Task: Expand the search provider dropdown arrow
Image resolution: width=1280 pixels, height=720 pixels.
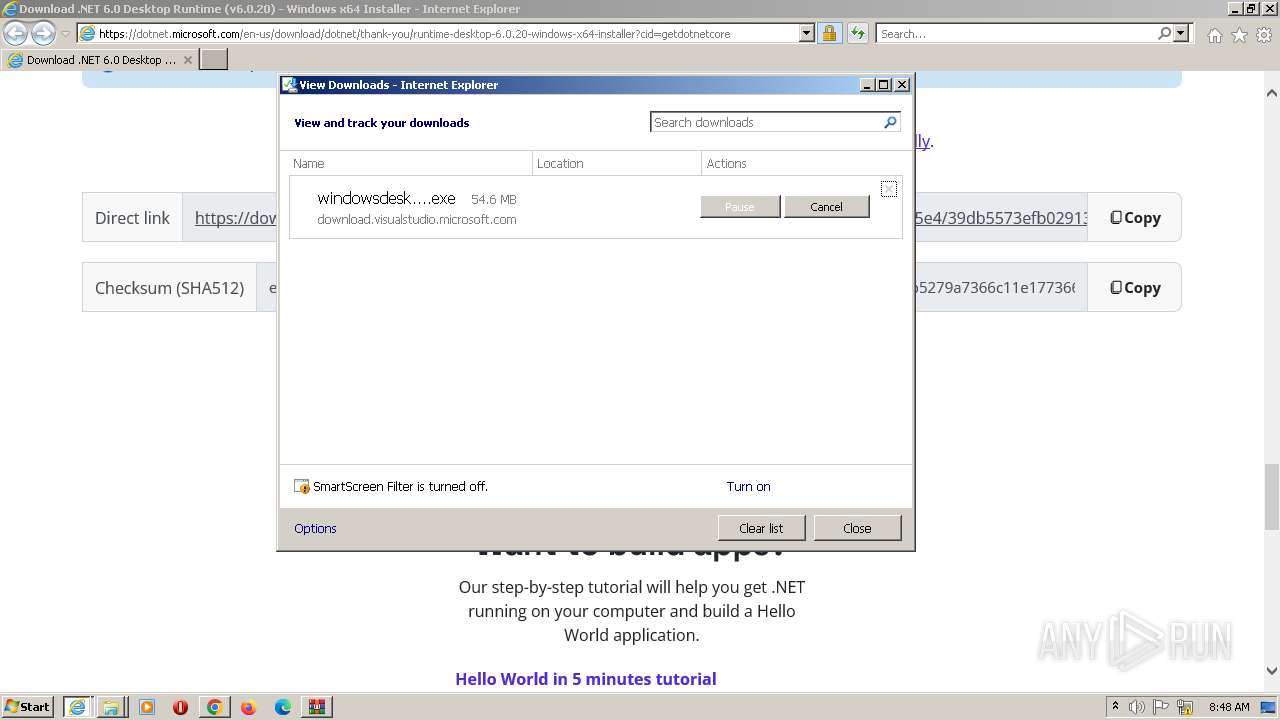Action: coord(1182,33)
